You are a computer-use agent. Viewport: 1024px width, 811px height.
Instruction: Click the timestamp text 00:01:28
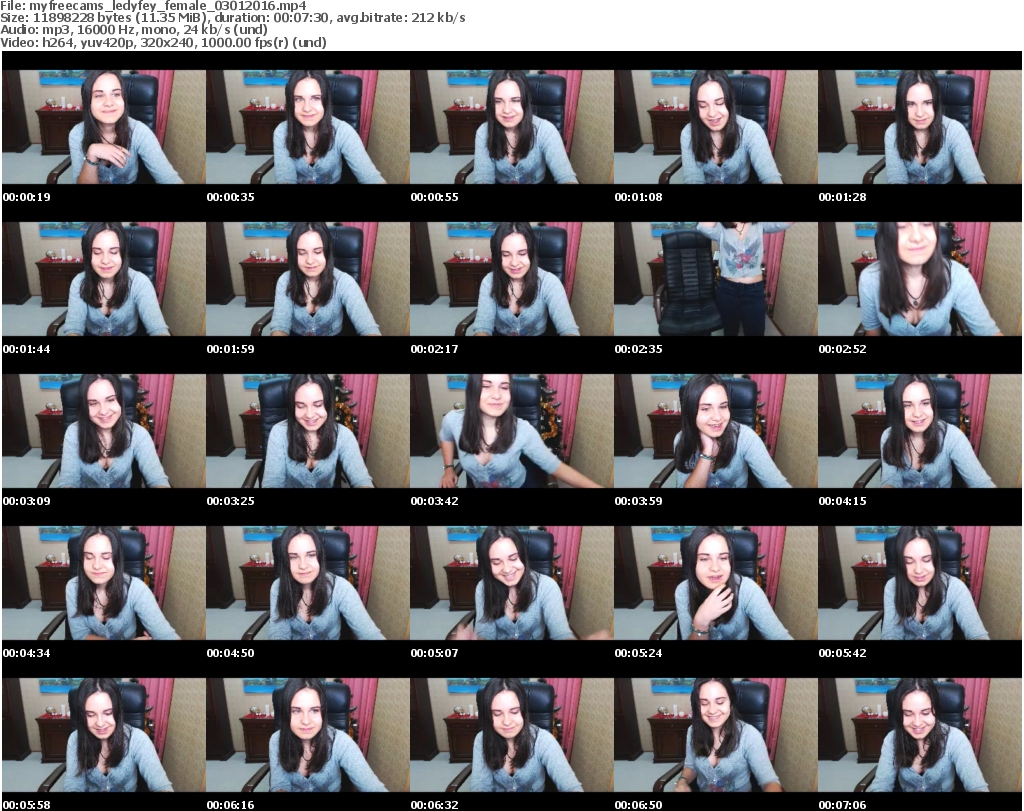click(842, 197)
